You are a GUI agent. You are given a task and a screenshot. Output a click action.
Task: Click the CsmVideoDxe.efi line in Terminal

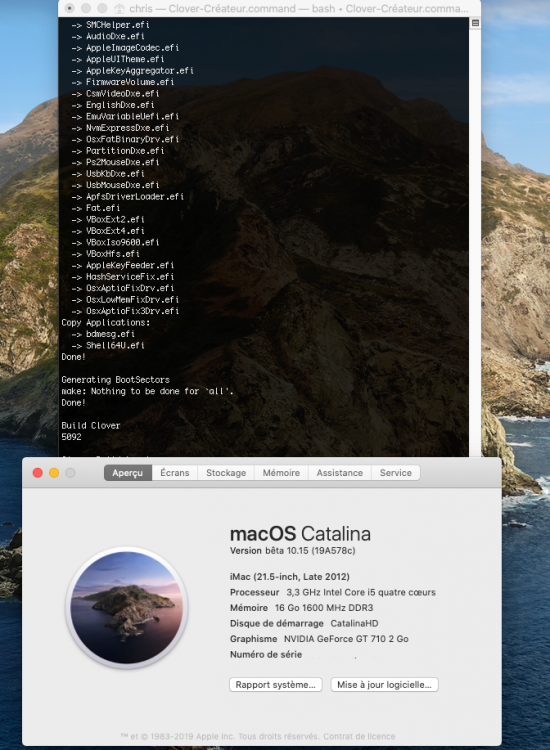pos(115,93)
